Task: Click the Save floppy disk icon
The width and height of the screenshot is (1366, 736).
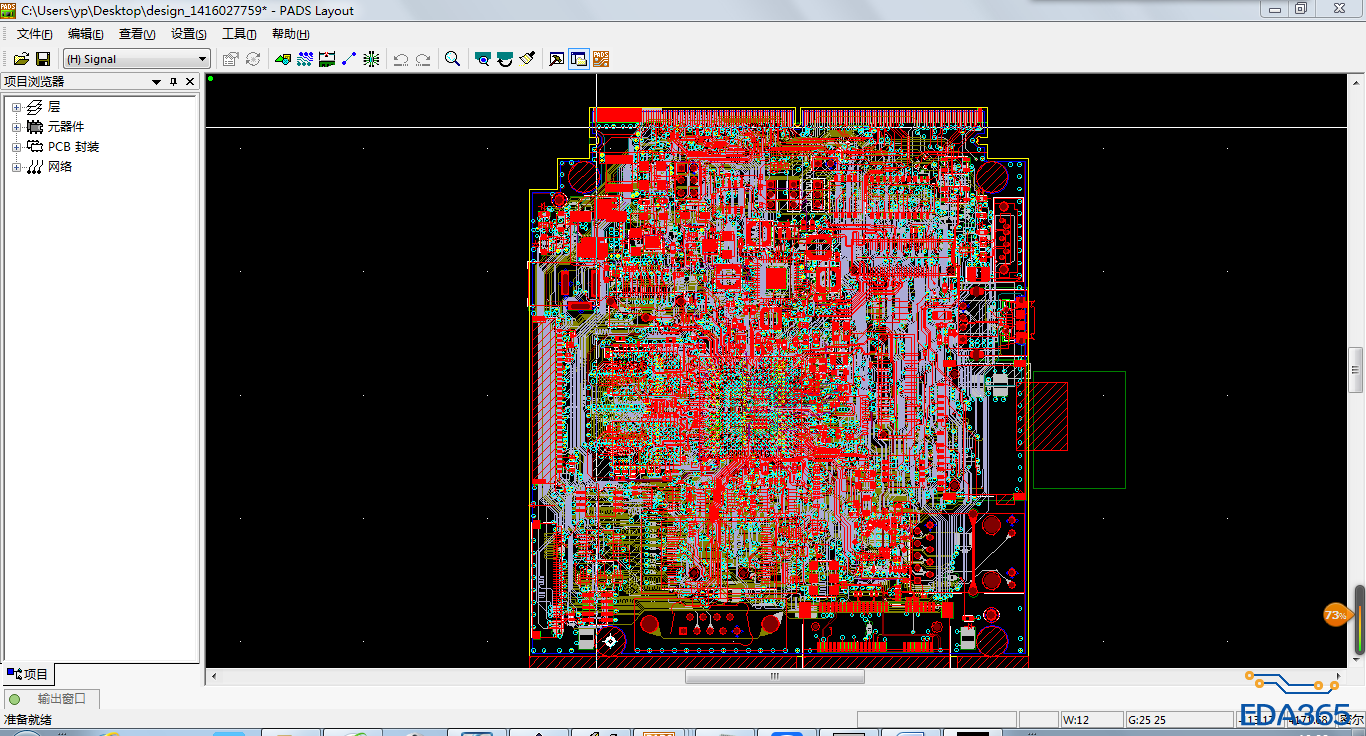Action: point(43,59)
